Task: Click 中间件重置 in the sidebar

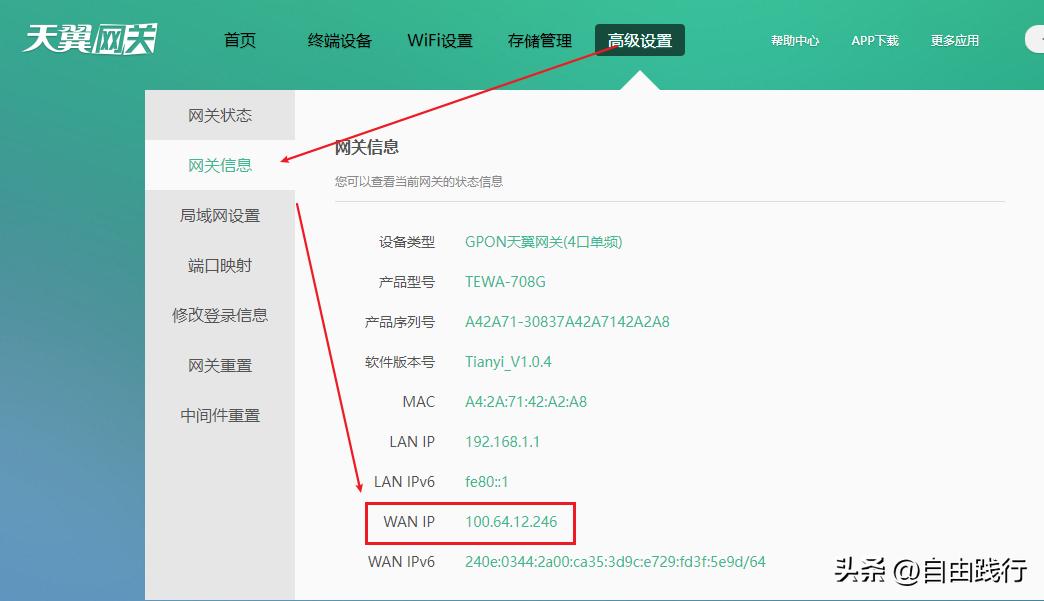Action: tap(220, 415)
